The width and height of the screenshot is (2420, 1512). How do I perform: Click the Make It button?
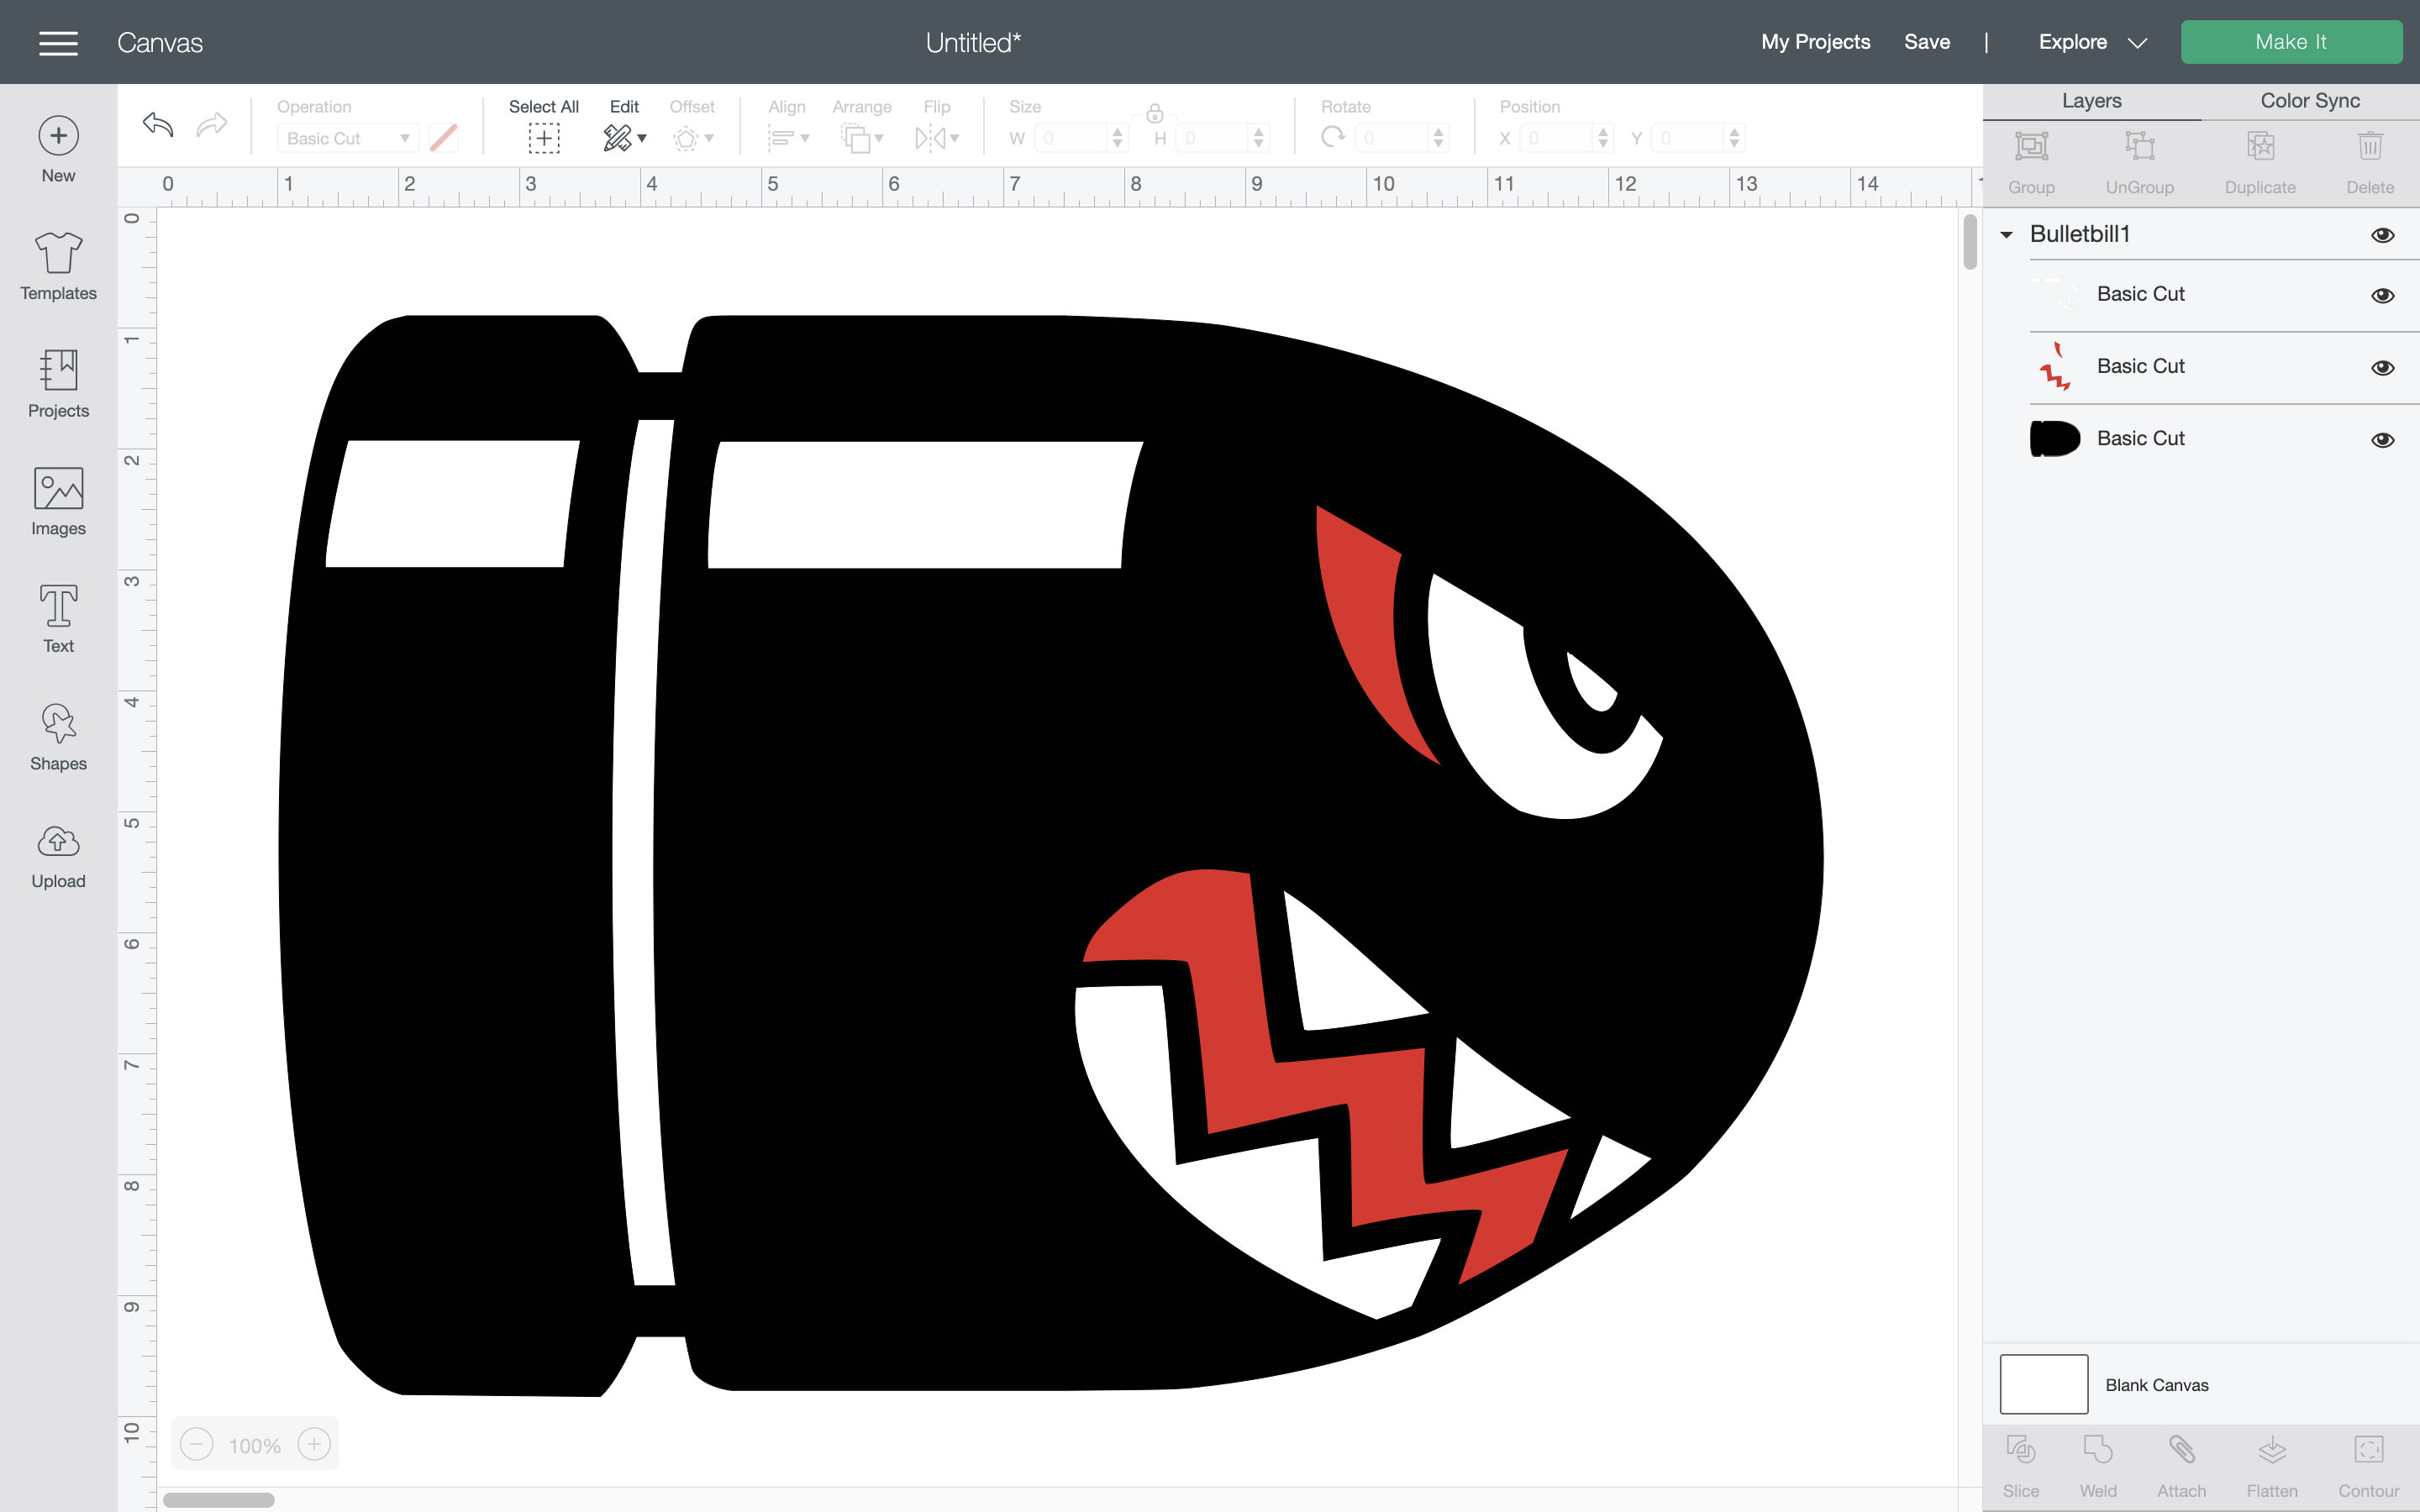2292,42
